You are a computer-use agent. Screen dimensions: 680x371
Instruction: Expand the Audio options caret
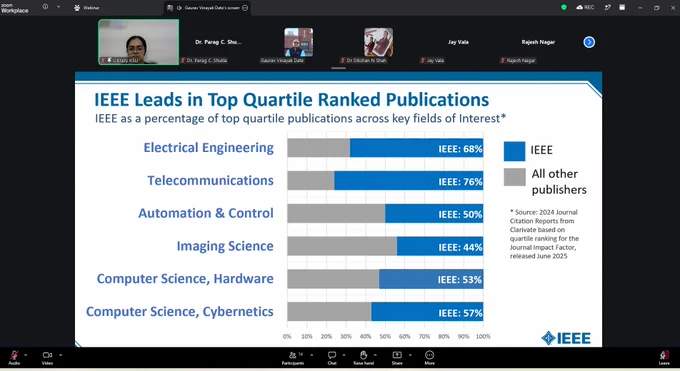click(x=26, y=355)
